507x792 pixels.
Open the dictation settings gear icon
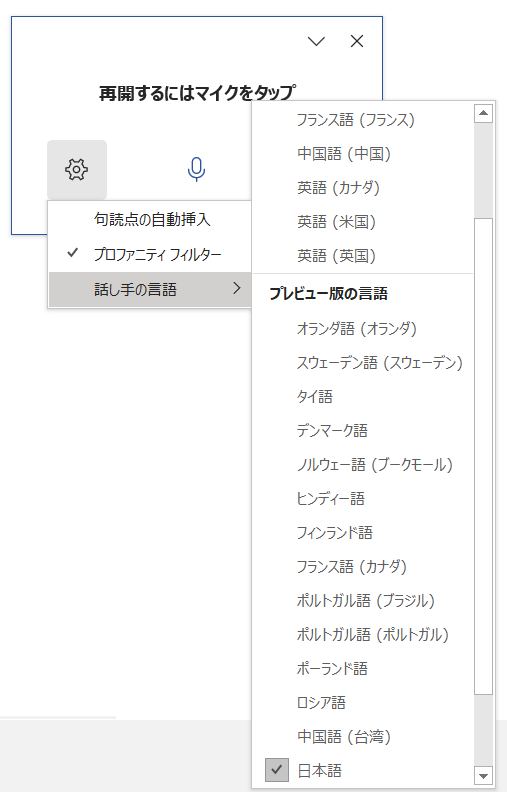(x=77, y=169)
